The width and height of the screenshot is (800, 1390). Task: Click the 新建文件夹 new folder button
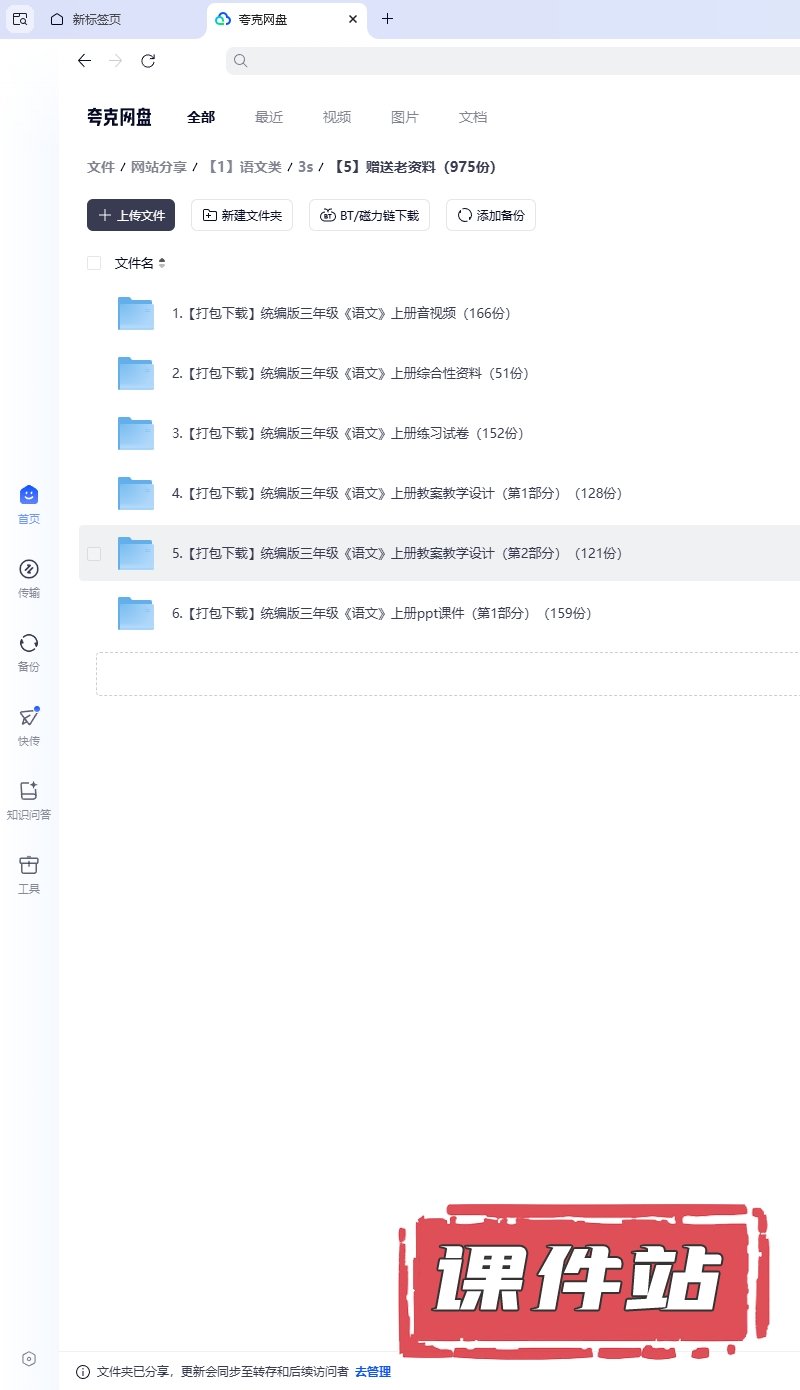click(x=242, y=215)
